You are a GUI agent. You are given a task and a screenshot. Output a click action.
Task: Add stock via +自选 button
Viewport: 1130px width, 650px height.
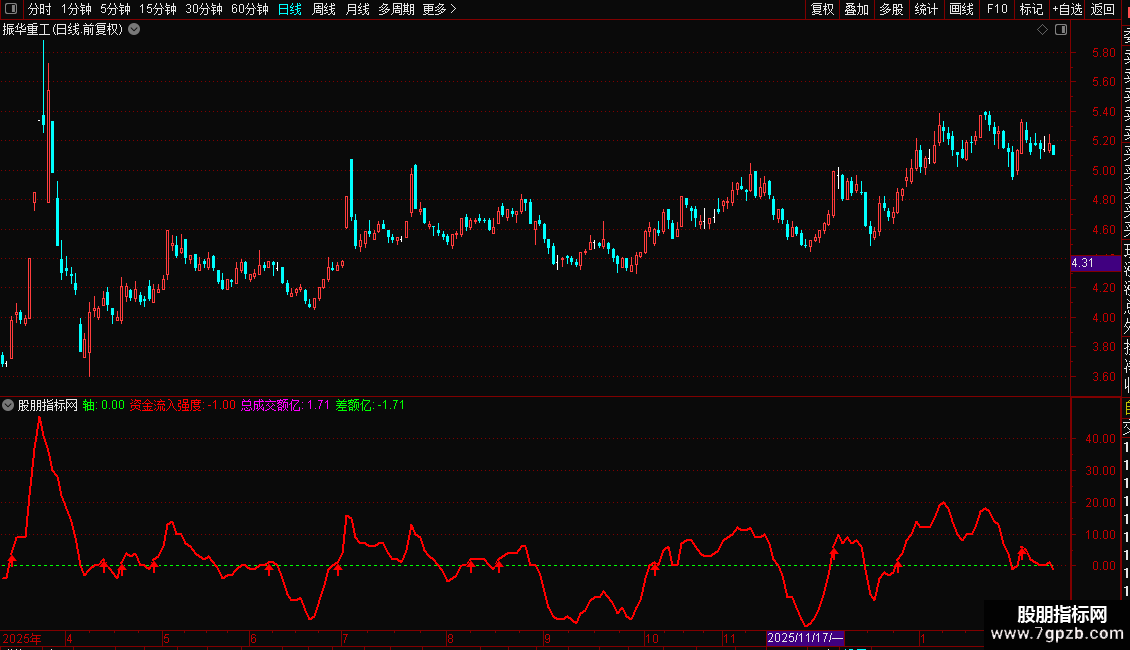pos(1067,9)
